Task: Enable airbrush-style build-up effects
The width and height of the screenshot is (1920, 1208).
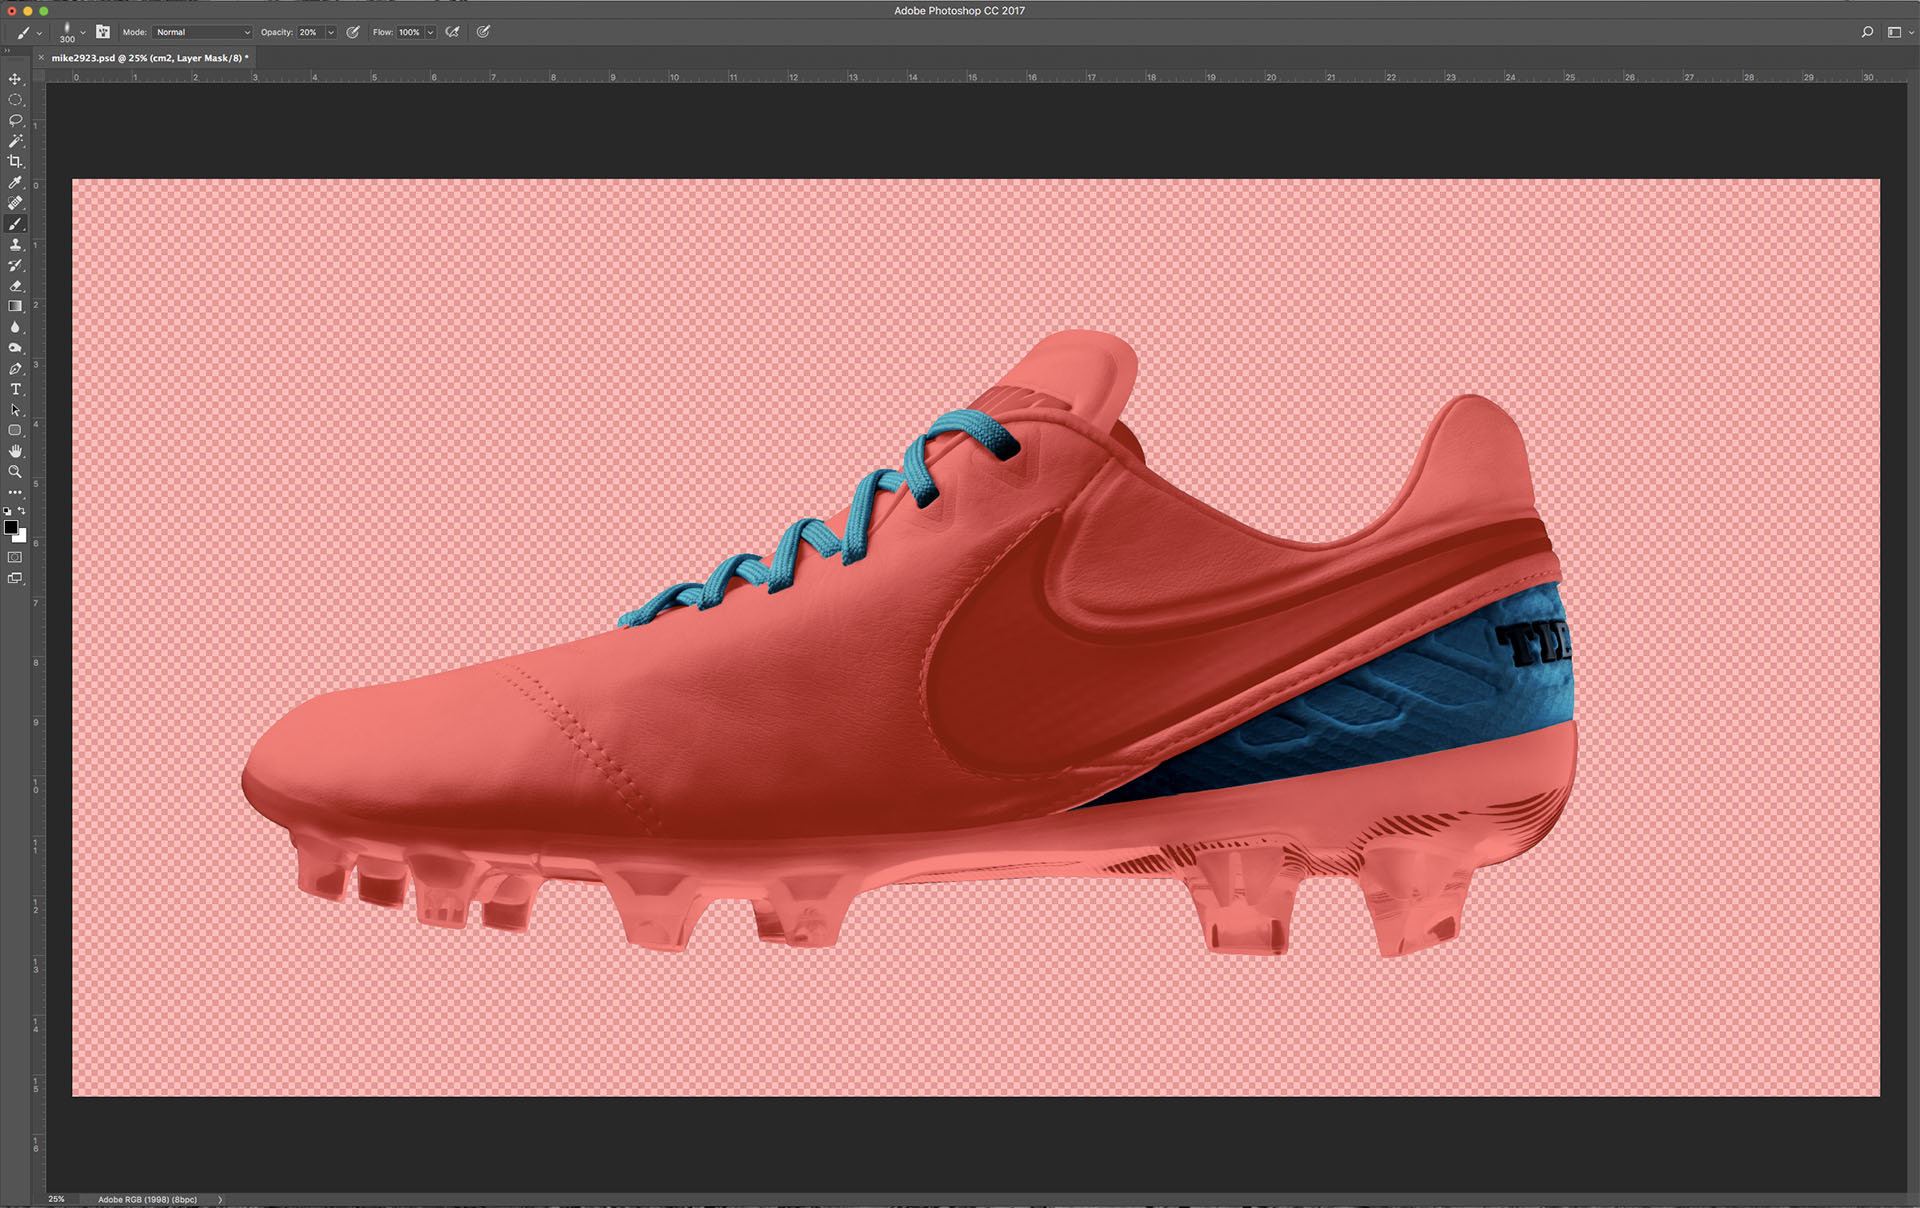Action: (453, 32)
